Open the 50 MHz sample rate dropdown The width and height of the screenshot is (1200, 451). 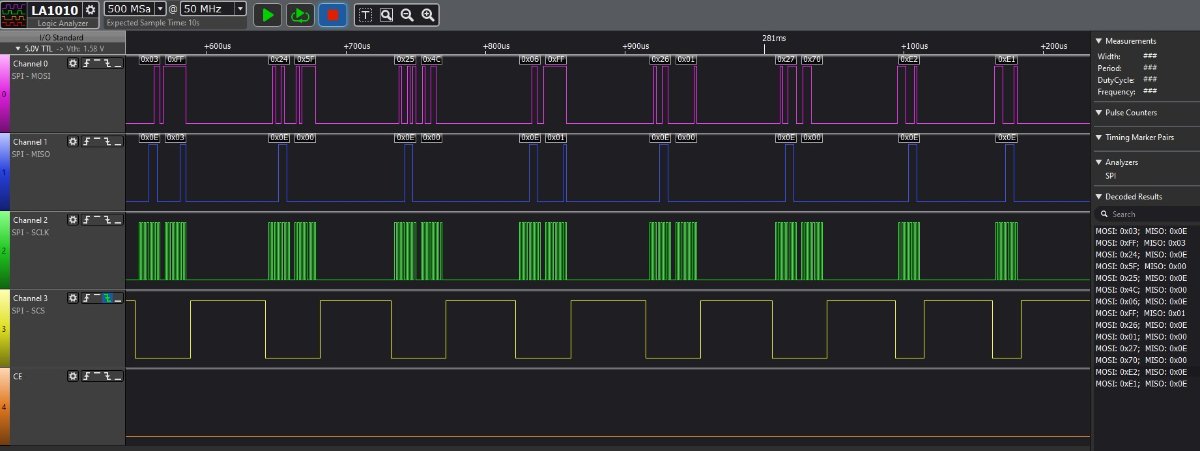pos(240,9)
